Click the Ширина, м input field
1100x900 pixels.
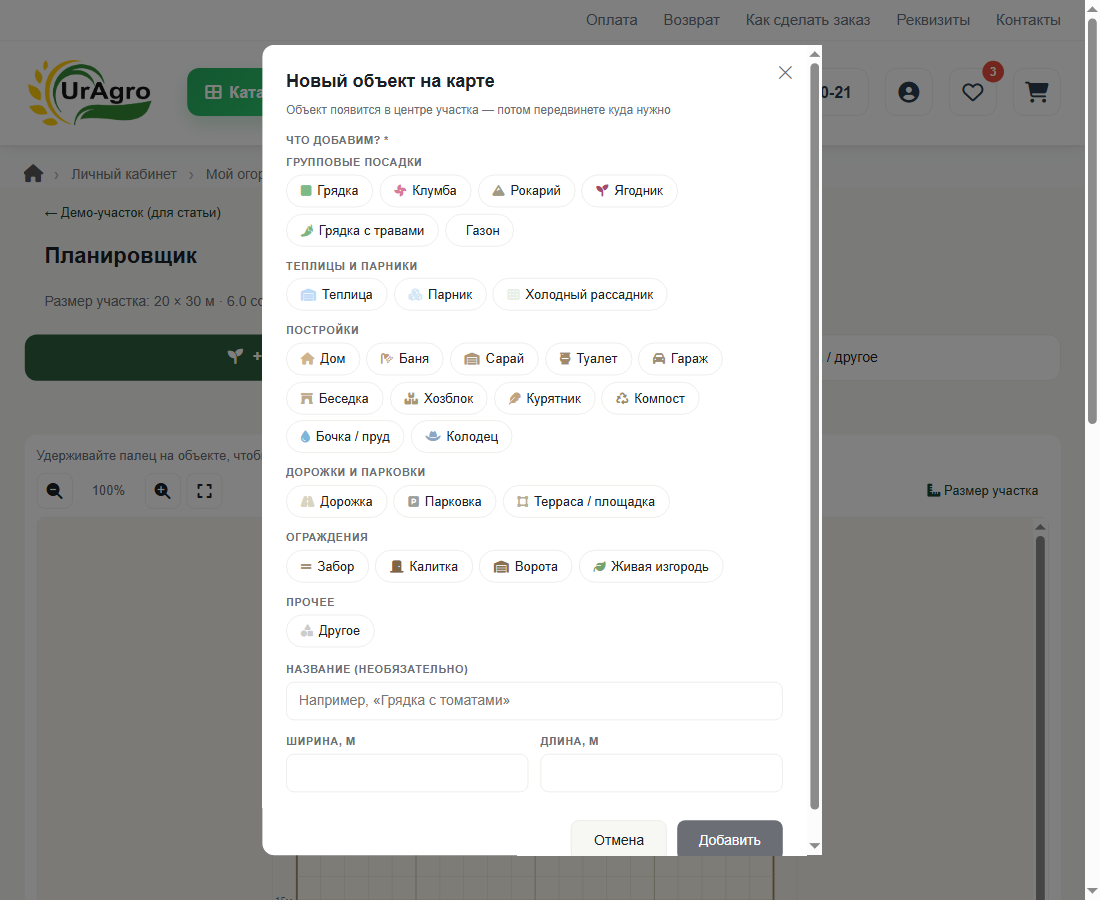[x=407, y=773]
